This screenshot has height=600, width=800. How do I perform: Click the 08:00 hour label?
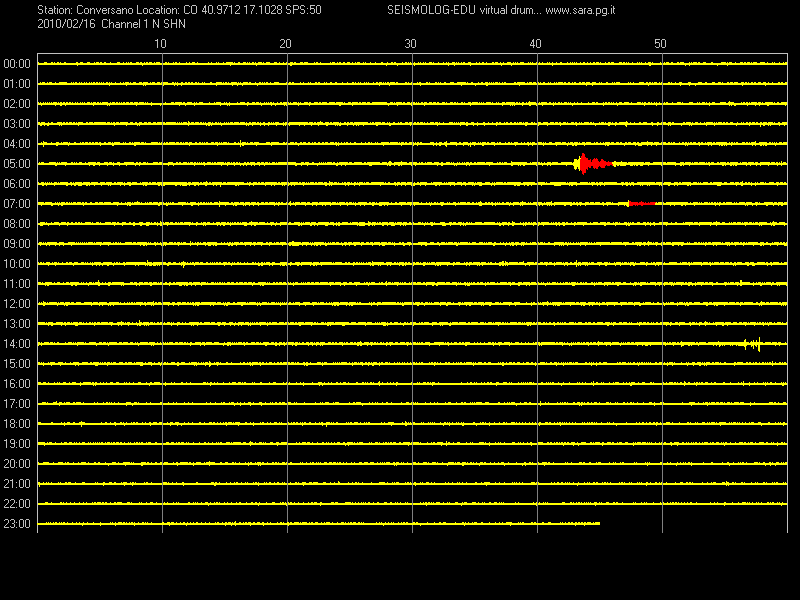[x=17, y=223]
